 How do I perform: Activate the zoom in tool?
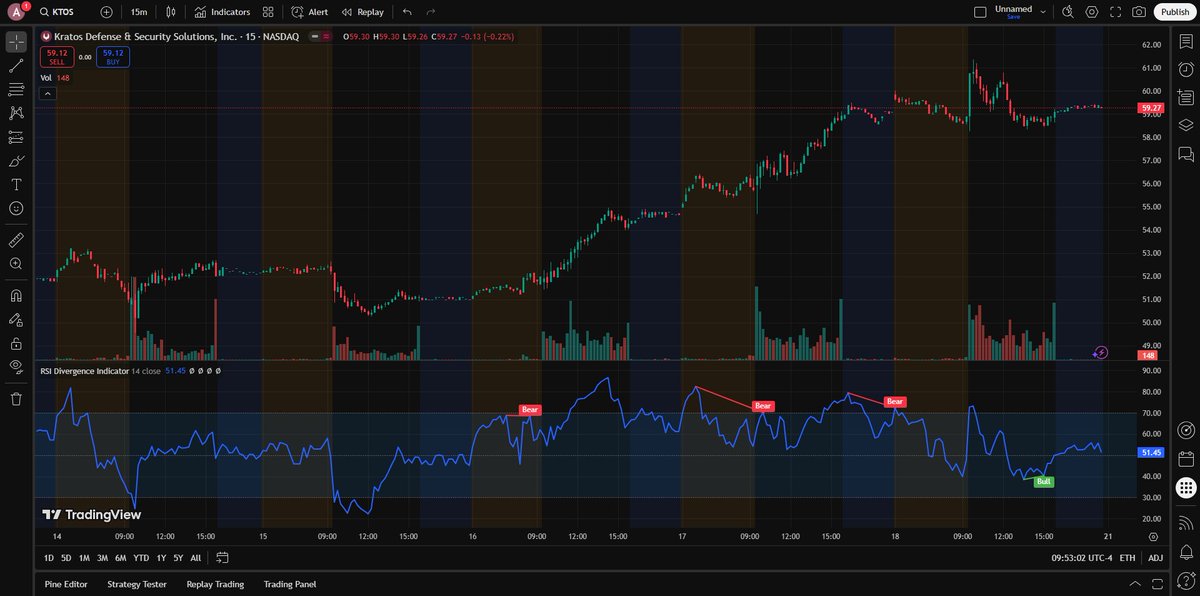click(x=16, y=264)
